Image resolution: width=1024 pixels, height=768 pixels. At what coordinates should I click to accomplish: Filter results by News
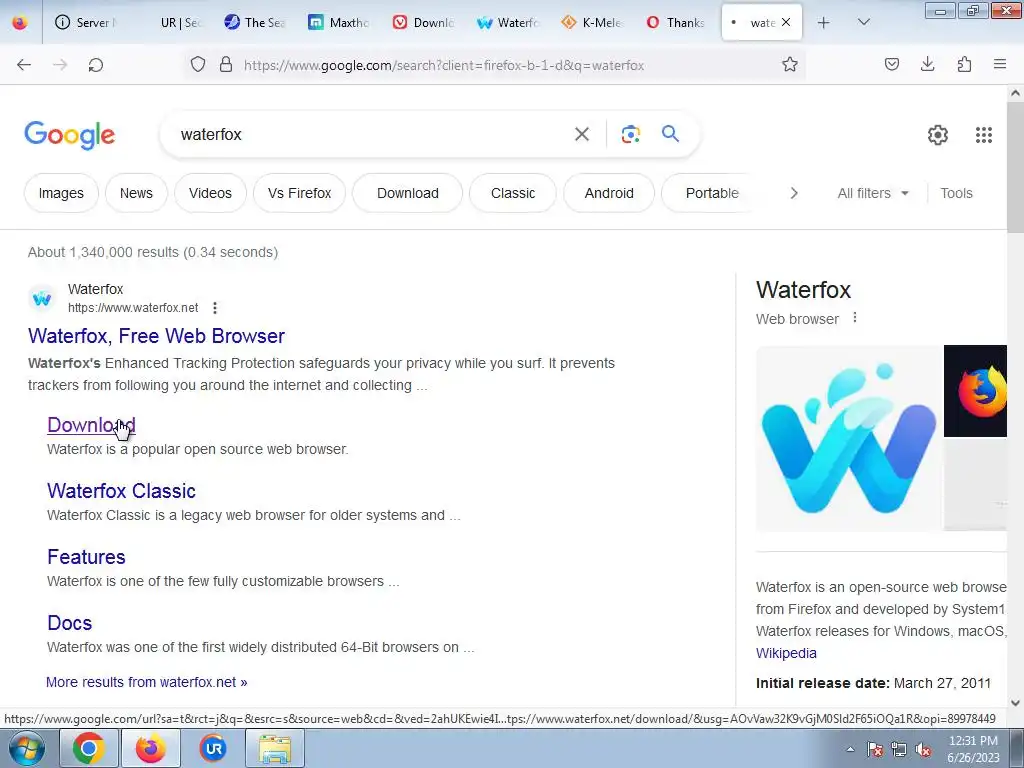(x=136, y=193)
